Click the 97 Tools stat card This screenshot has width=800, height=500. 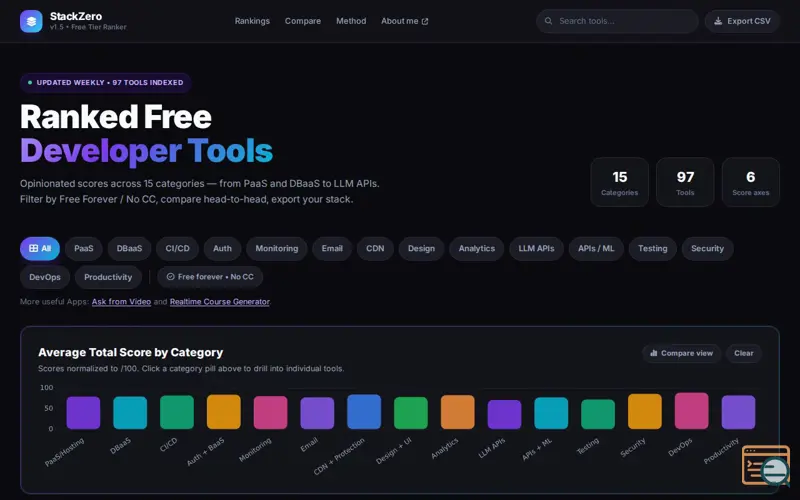[x=685, y=182]
